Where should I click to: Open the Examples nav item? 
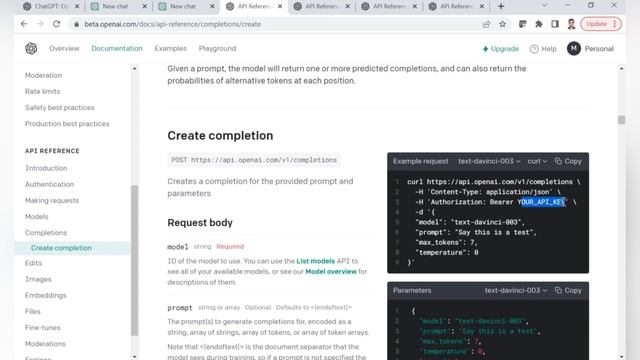(x=170, y=48)
